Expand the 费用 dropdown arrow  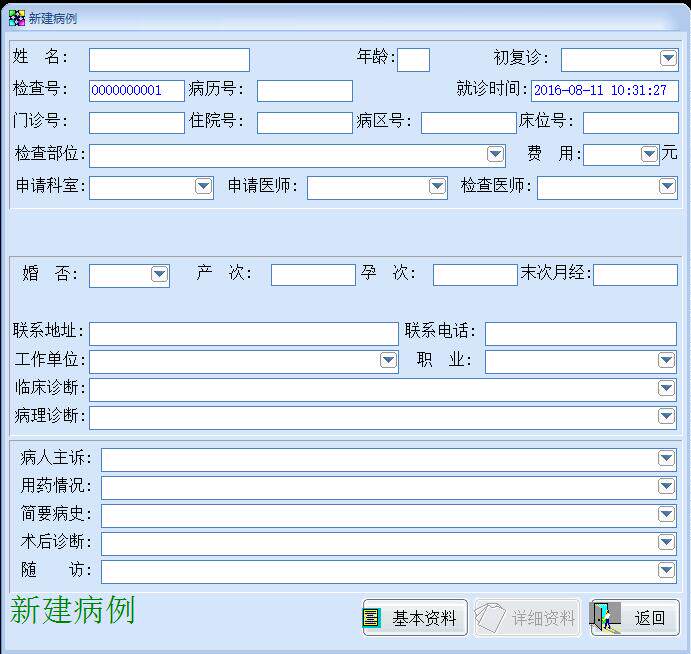[649, 154]
